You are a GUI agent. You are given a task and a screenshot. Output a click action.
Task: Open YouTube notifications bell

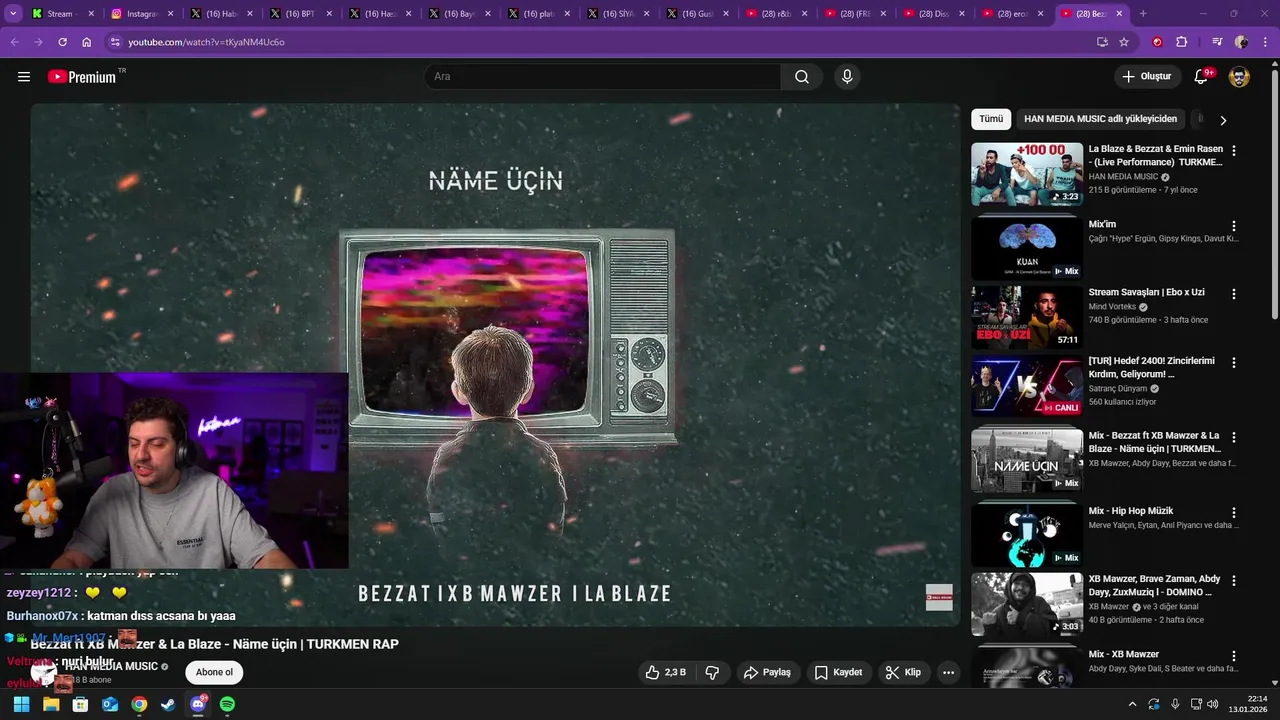1201,77
